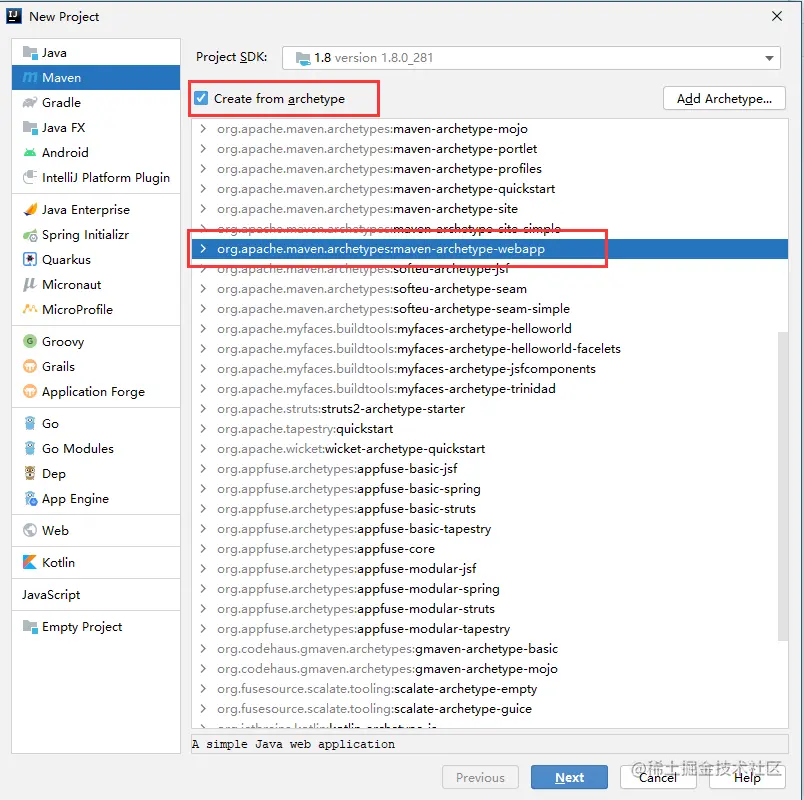The height and width of the screenshot is (800, 804).
Task: Click the Go gopher icon
Action: pos(30,423)
